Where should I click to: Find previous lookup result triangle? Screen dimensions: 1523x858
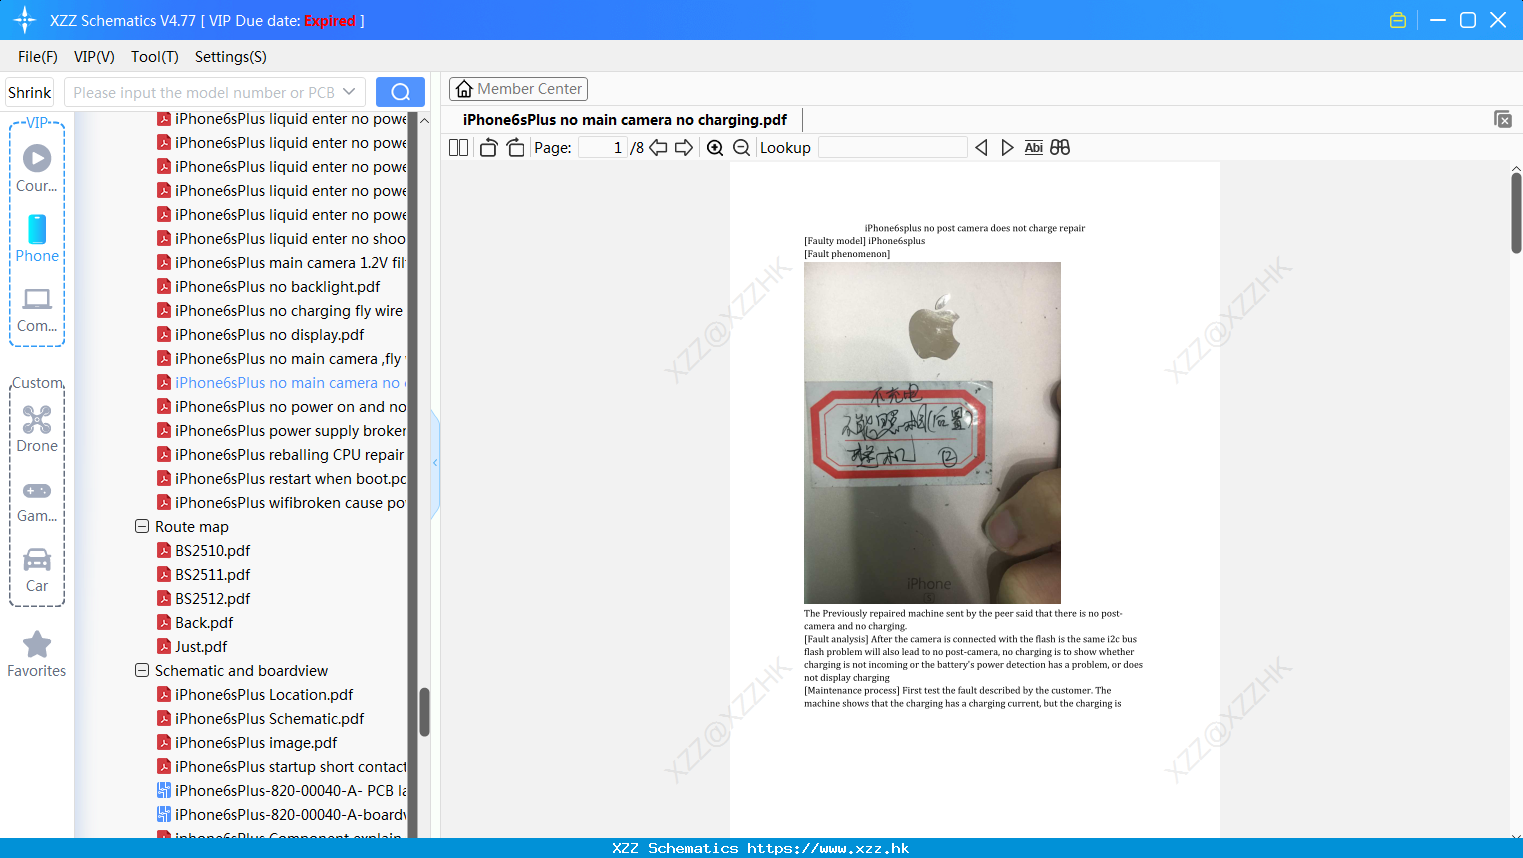pyautogui.click(x=981, y=148)
